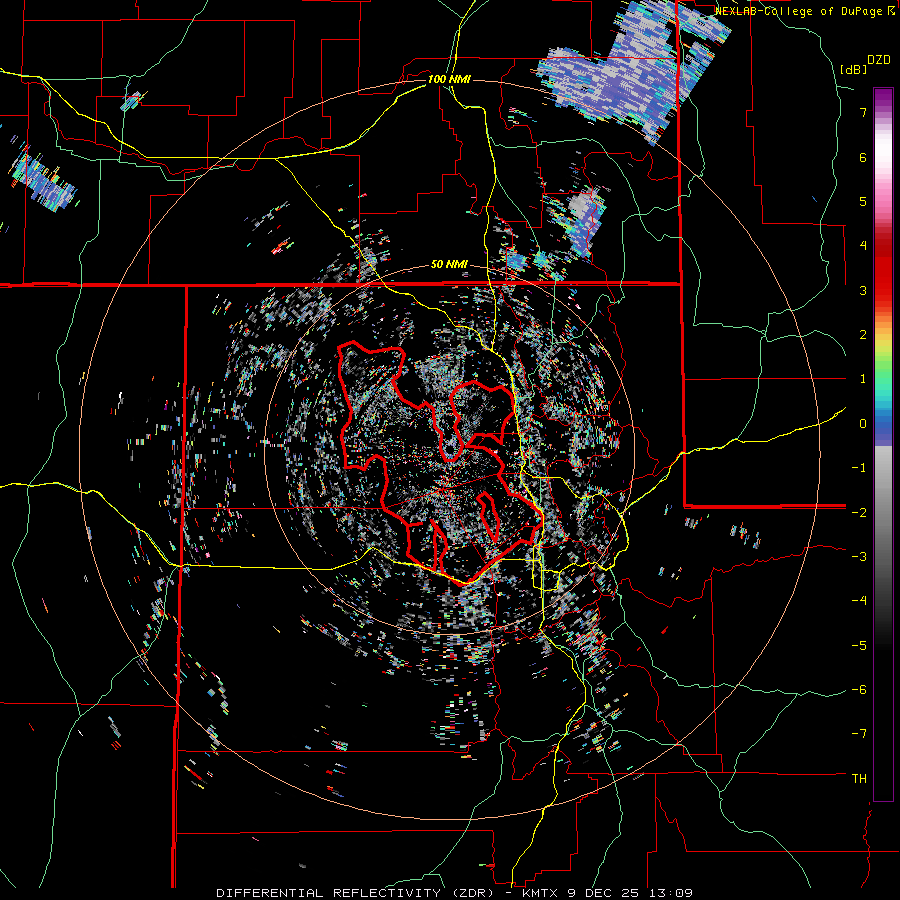Click the -7 value on color scale

859,734
